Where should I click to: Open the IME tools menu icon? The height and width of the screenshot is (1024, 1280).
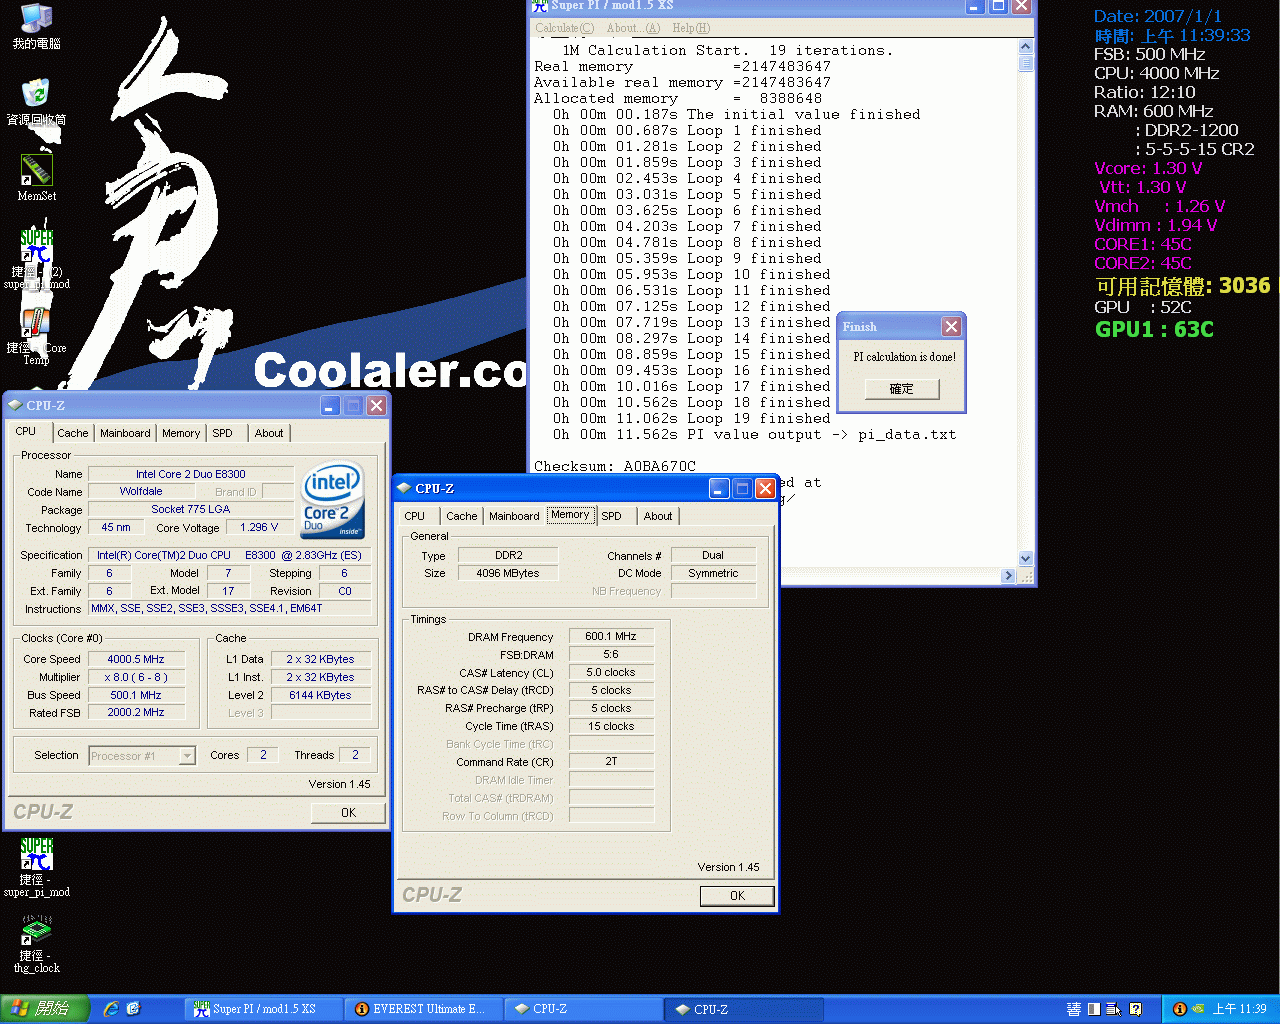click(1114, 1009)
